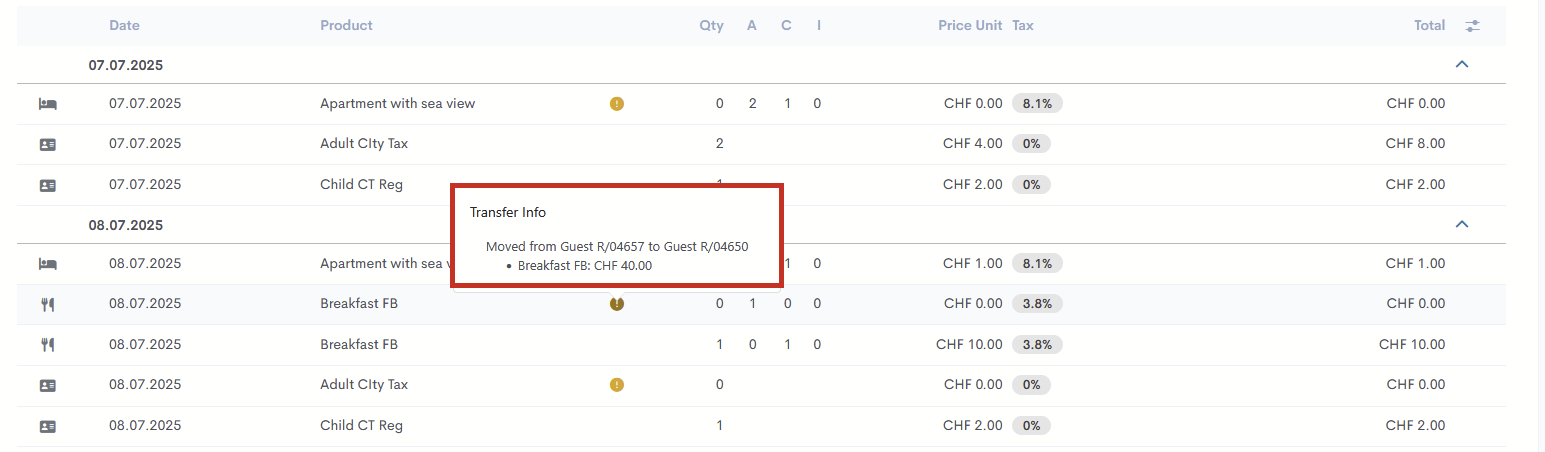The image size is (1545, 452).
Task: Select the Child CT Reg row on 07.07.2025
Action: 761,185
